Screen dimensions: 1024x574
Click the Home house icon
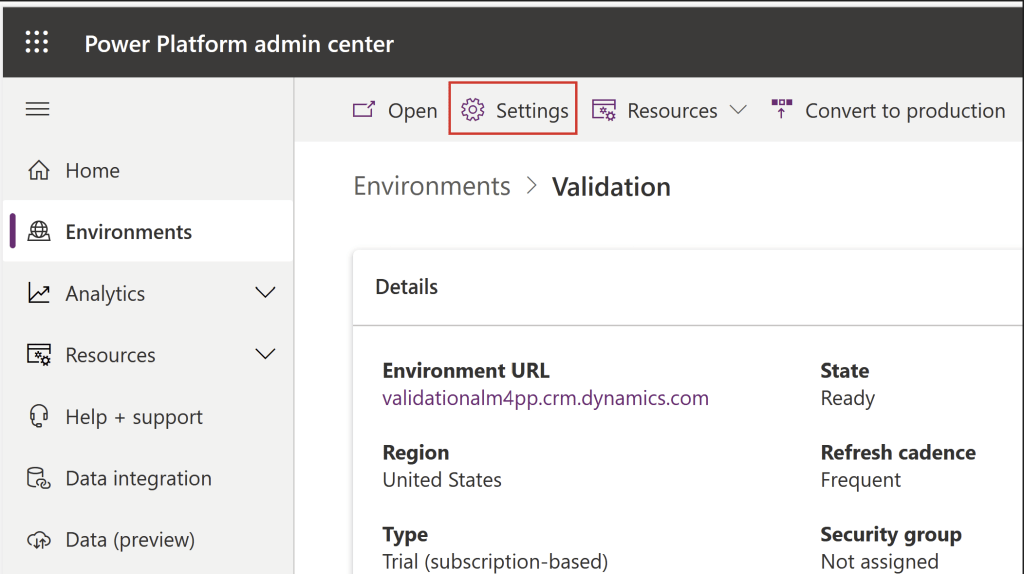[x=39, y=171]
